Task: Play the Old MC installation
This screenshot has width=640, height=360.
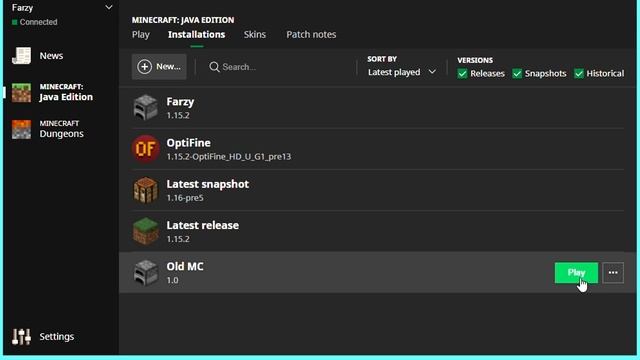Action: pos(576,273)
